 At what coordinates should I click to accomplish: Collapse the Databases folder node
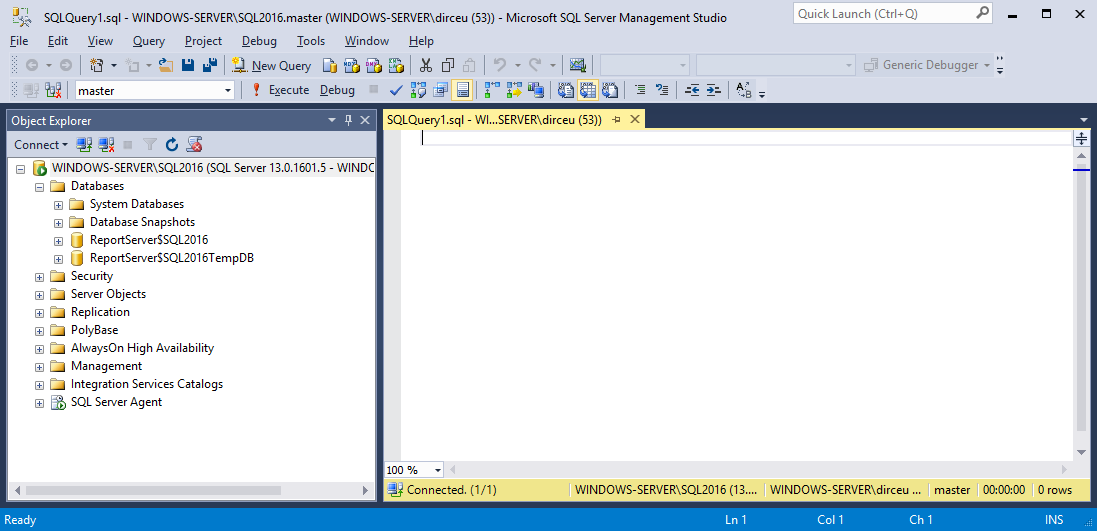coord(39,187)
